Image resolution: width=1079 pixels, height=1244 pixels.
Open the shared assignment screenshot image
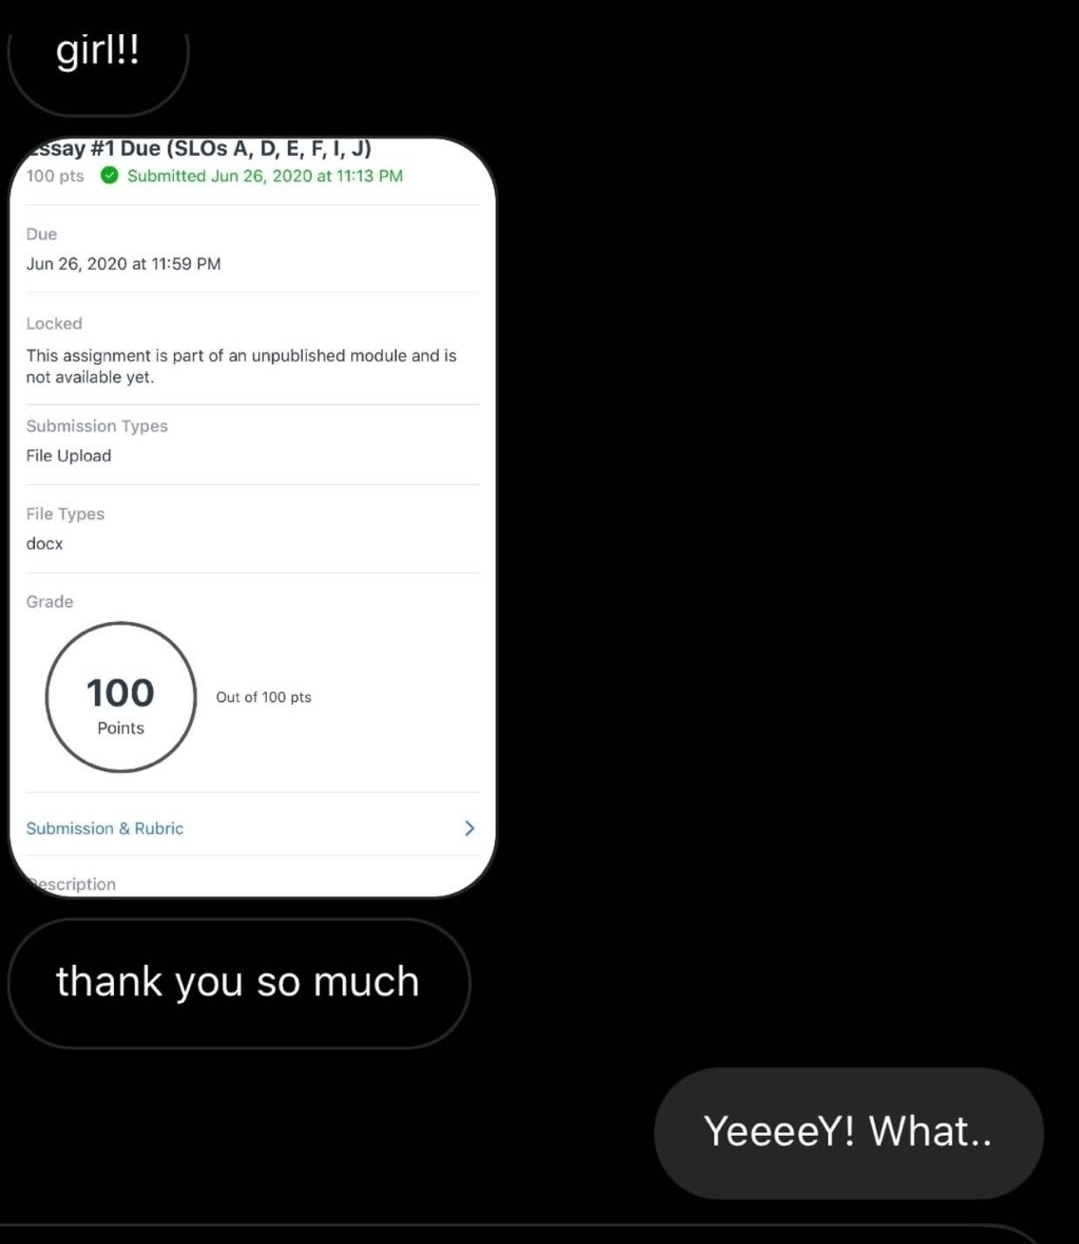pos(253,517)
